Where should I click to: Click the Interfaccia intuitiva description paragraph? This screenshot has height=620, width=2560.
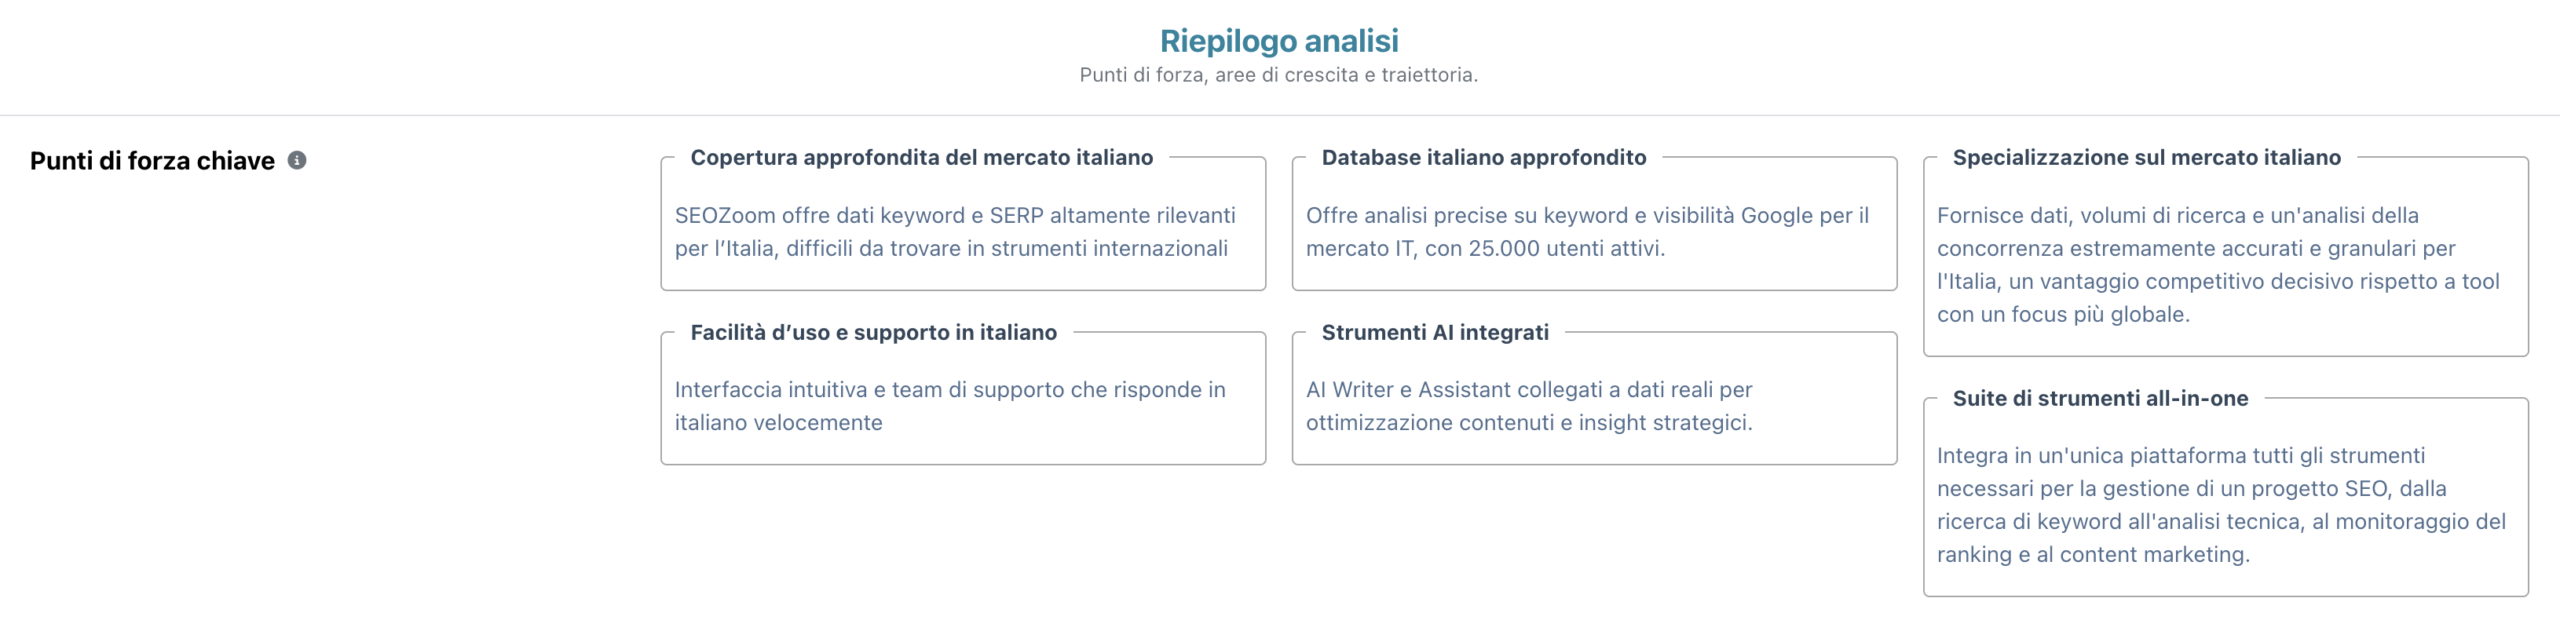coord(950,406)
